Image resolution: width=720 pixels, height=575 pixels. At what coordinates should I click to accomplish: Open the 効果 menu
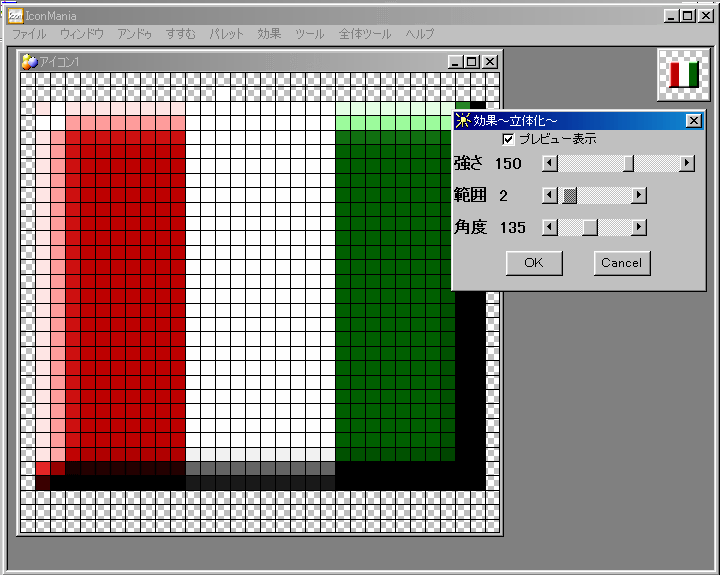click(x=269, y=34)
